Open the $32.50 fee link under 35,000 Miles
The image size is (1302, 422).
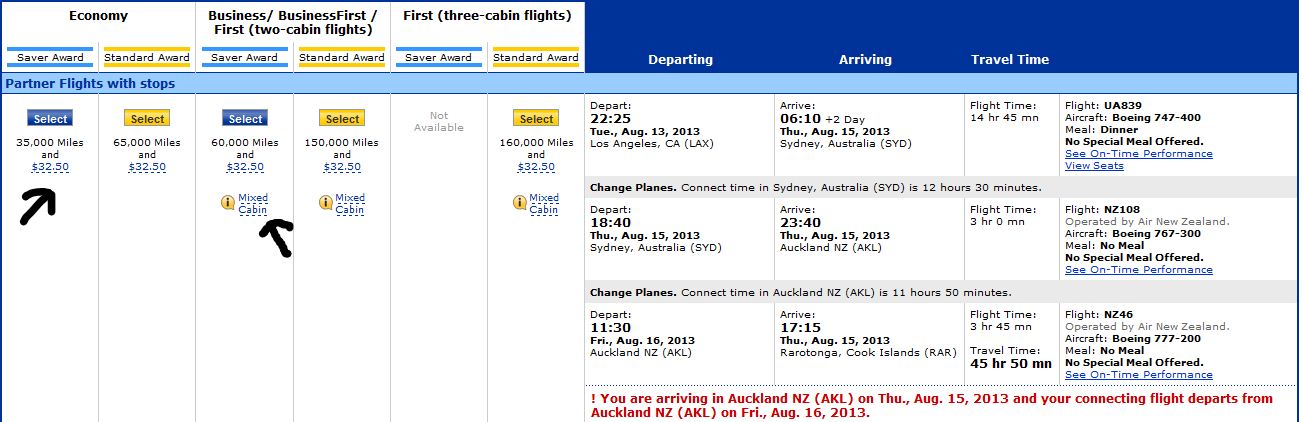coord(51,167)
